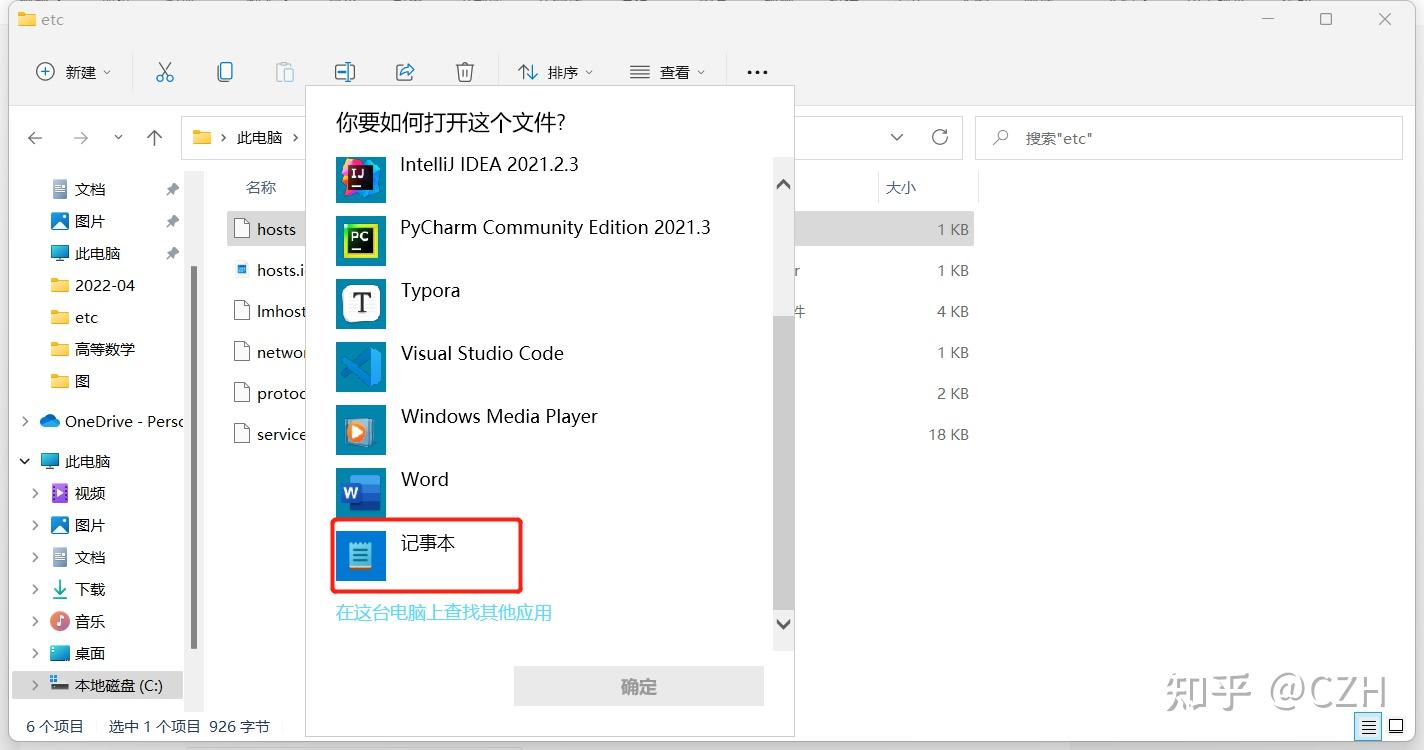Click the app list scrollbar thumb

(x=783, y=461)
